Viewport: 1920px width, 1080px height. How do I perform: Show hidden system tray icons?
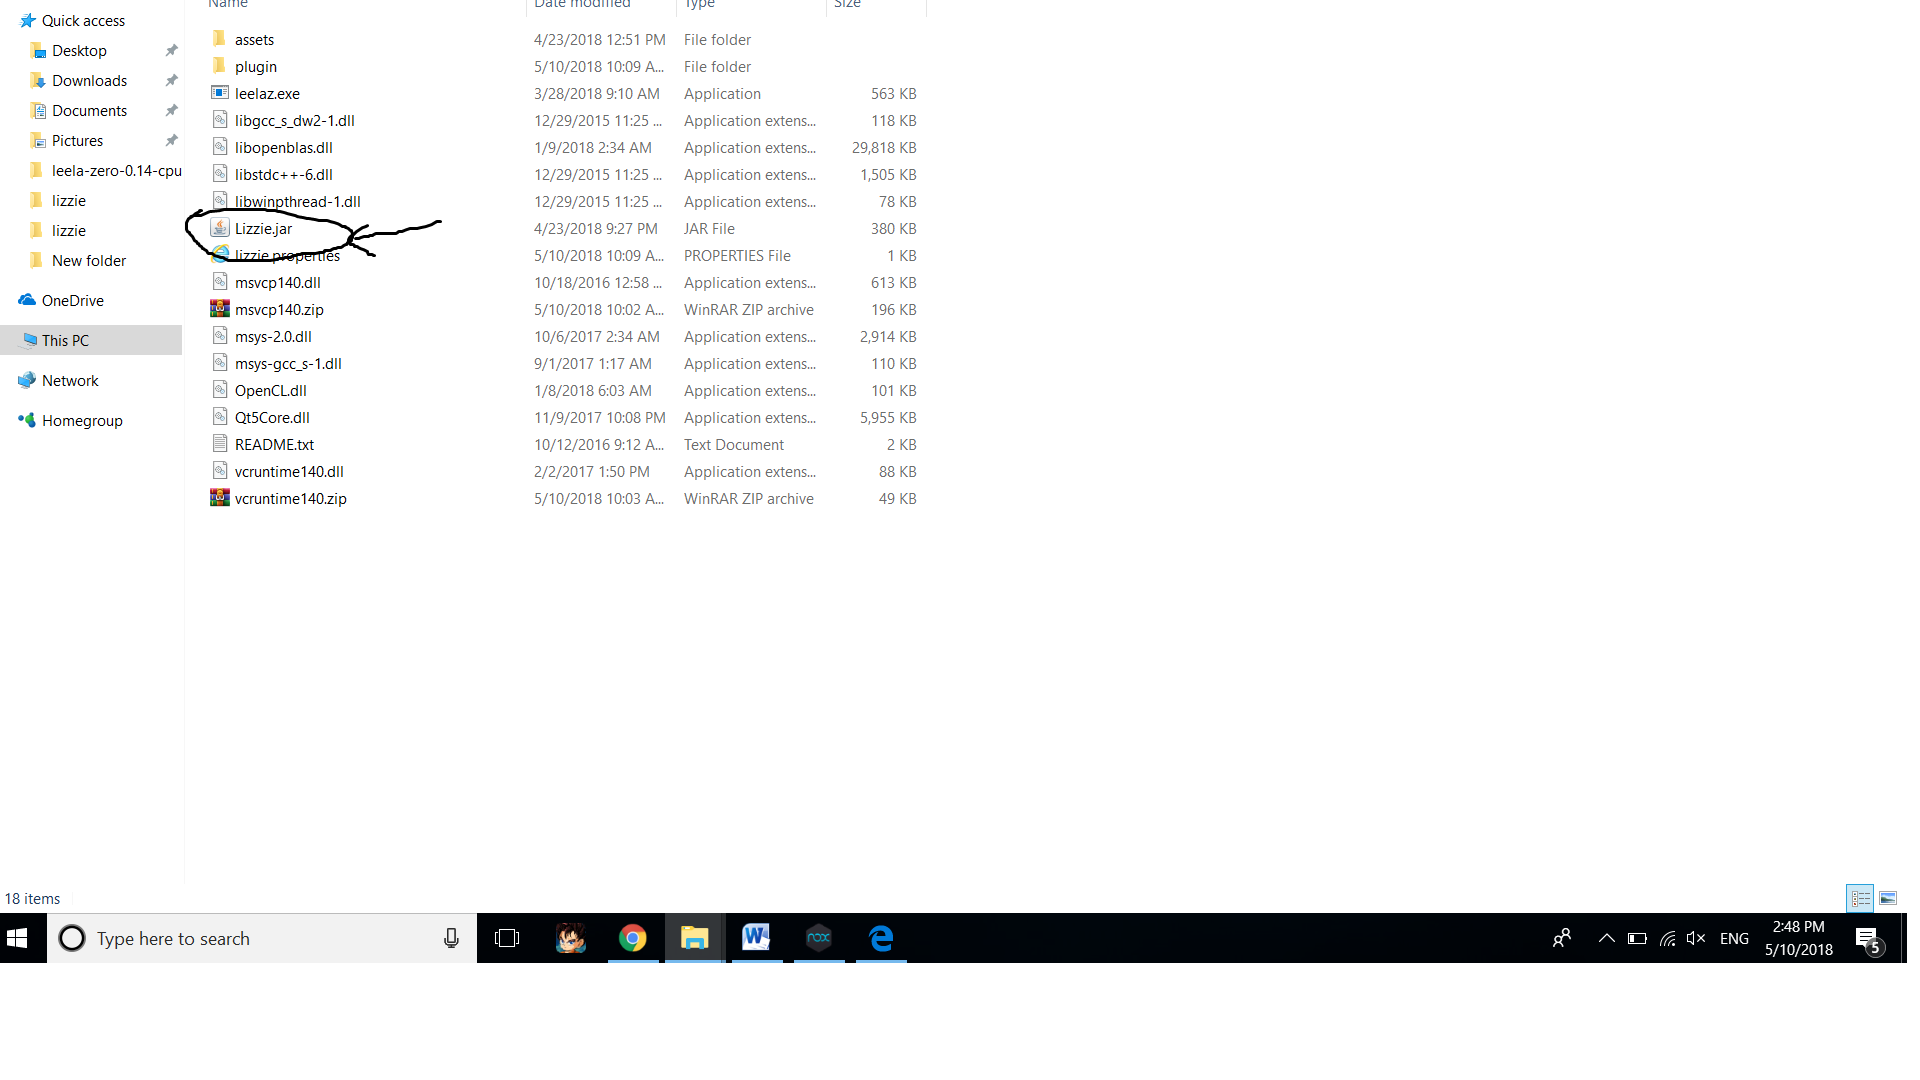pyautogui.click(x=1606, y=938)
